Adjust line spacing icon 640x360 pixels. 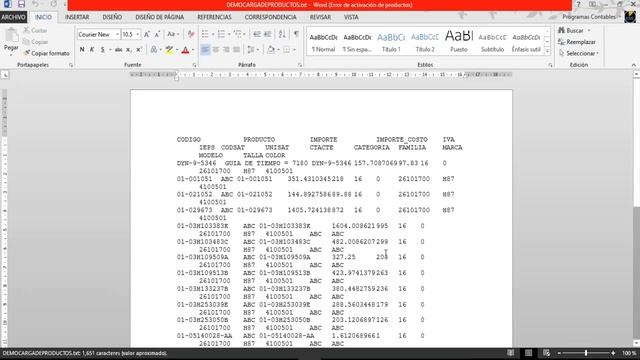250,50
